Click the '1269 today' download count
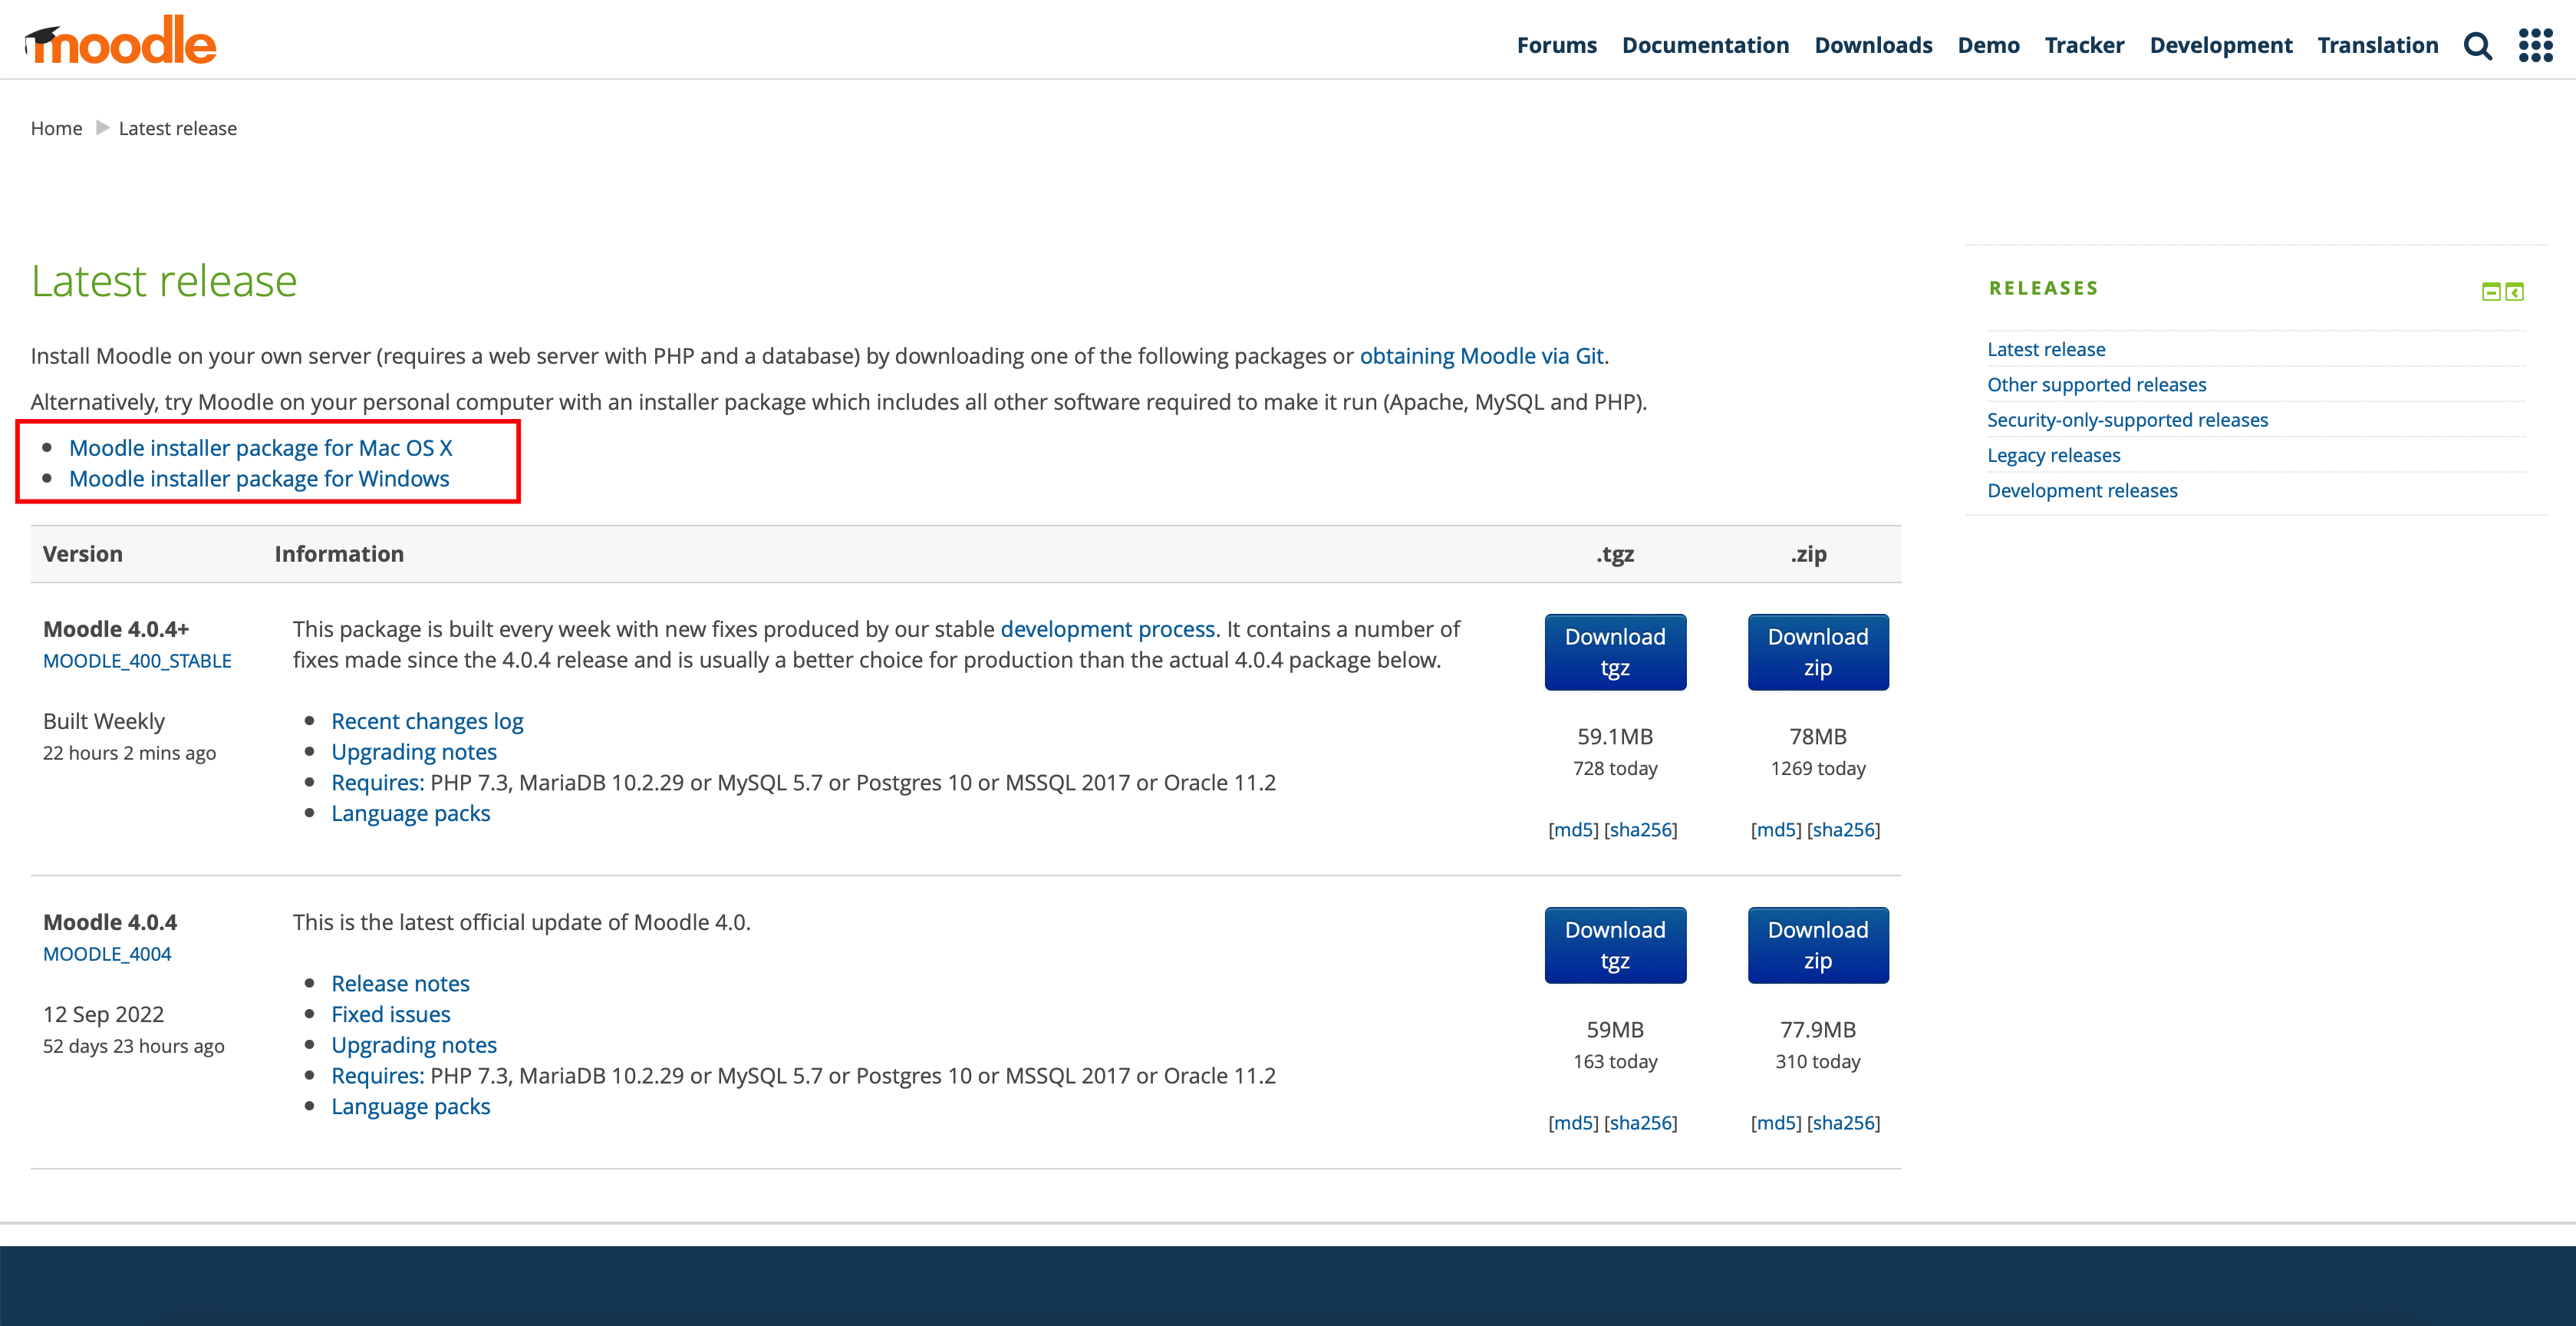Image resolution: width=2576 pixels, height=1326 pixels. [1817, 768]
